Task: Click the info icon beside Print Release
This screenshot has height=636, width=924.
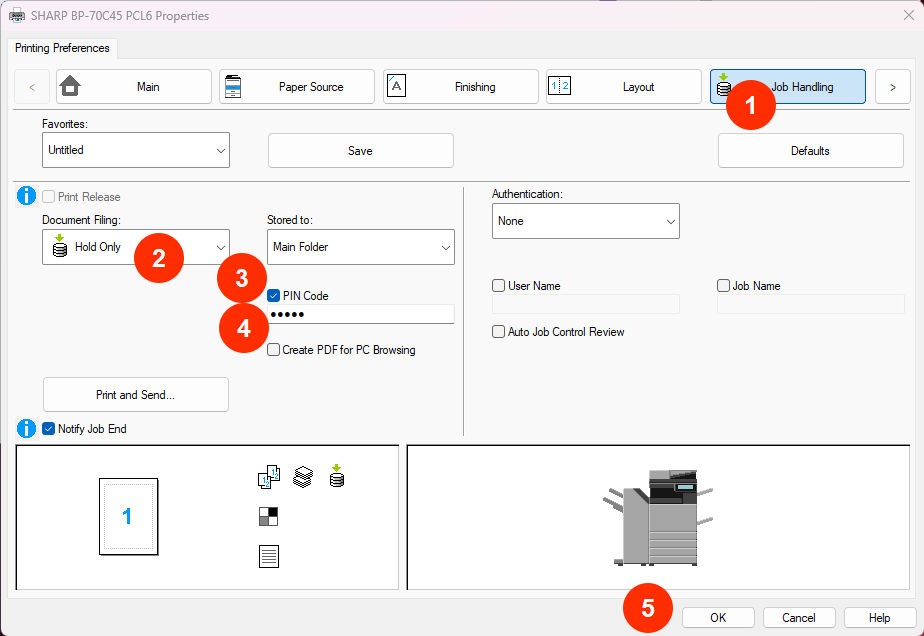Action: point(25,196)
